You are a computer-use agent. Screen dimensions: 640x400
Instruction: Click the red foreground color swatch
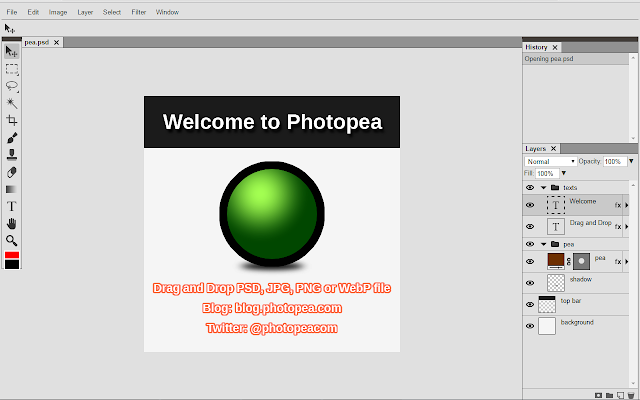click(x=12, y=255)
